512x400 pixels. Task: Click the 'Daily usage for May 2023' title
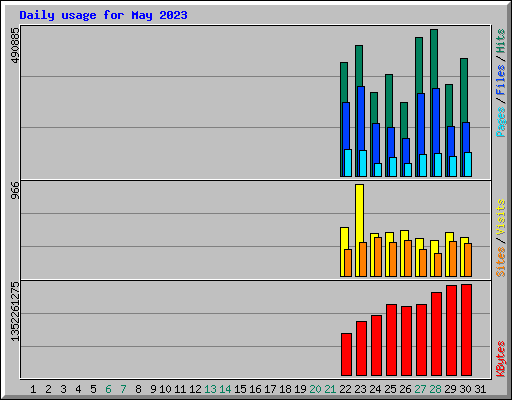pos(103,15)
